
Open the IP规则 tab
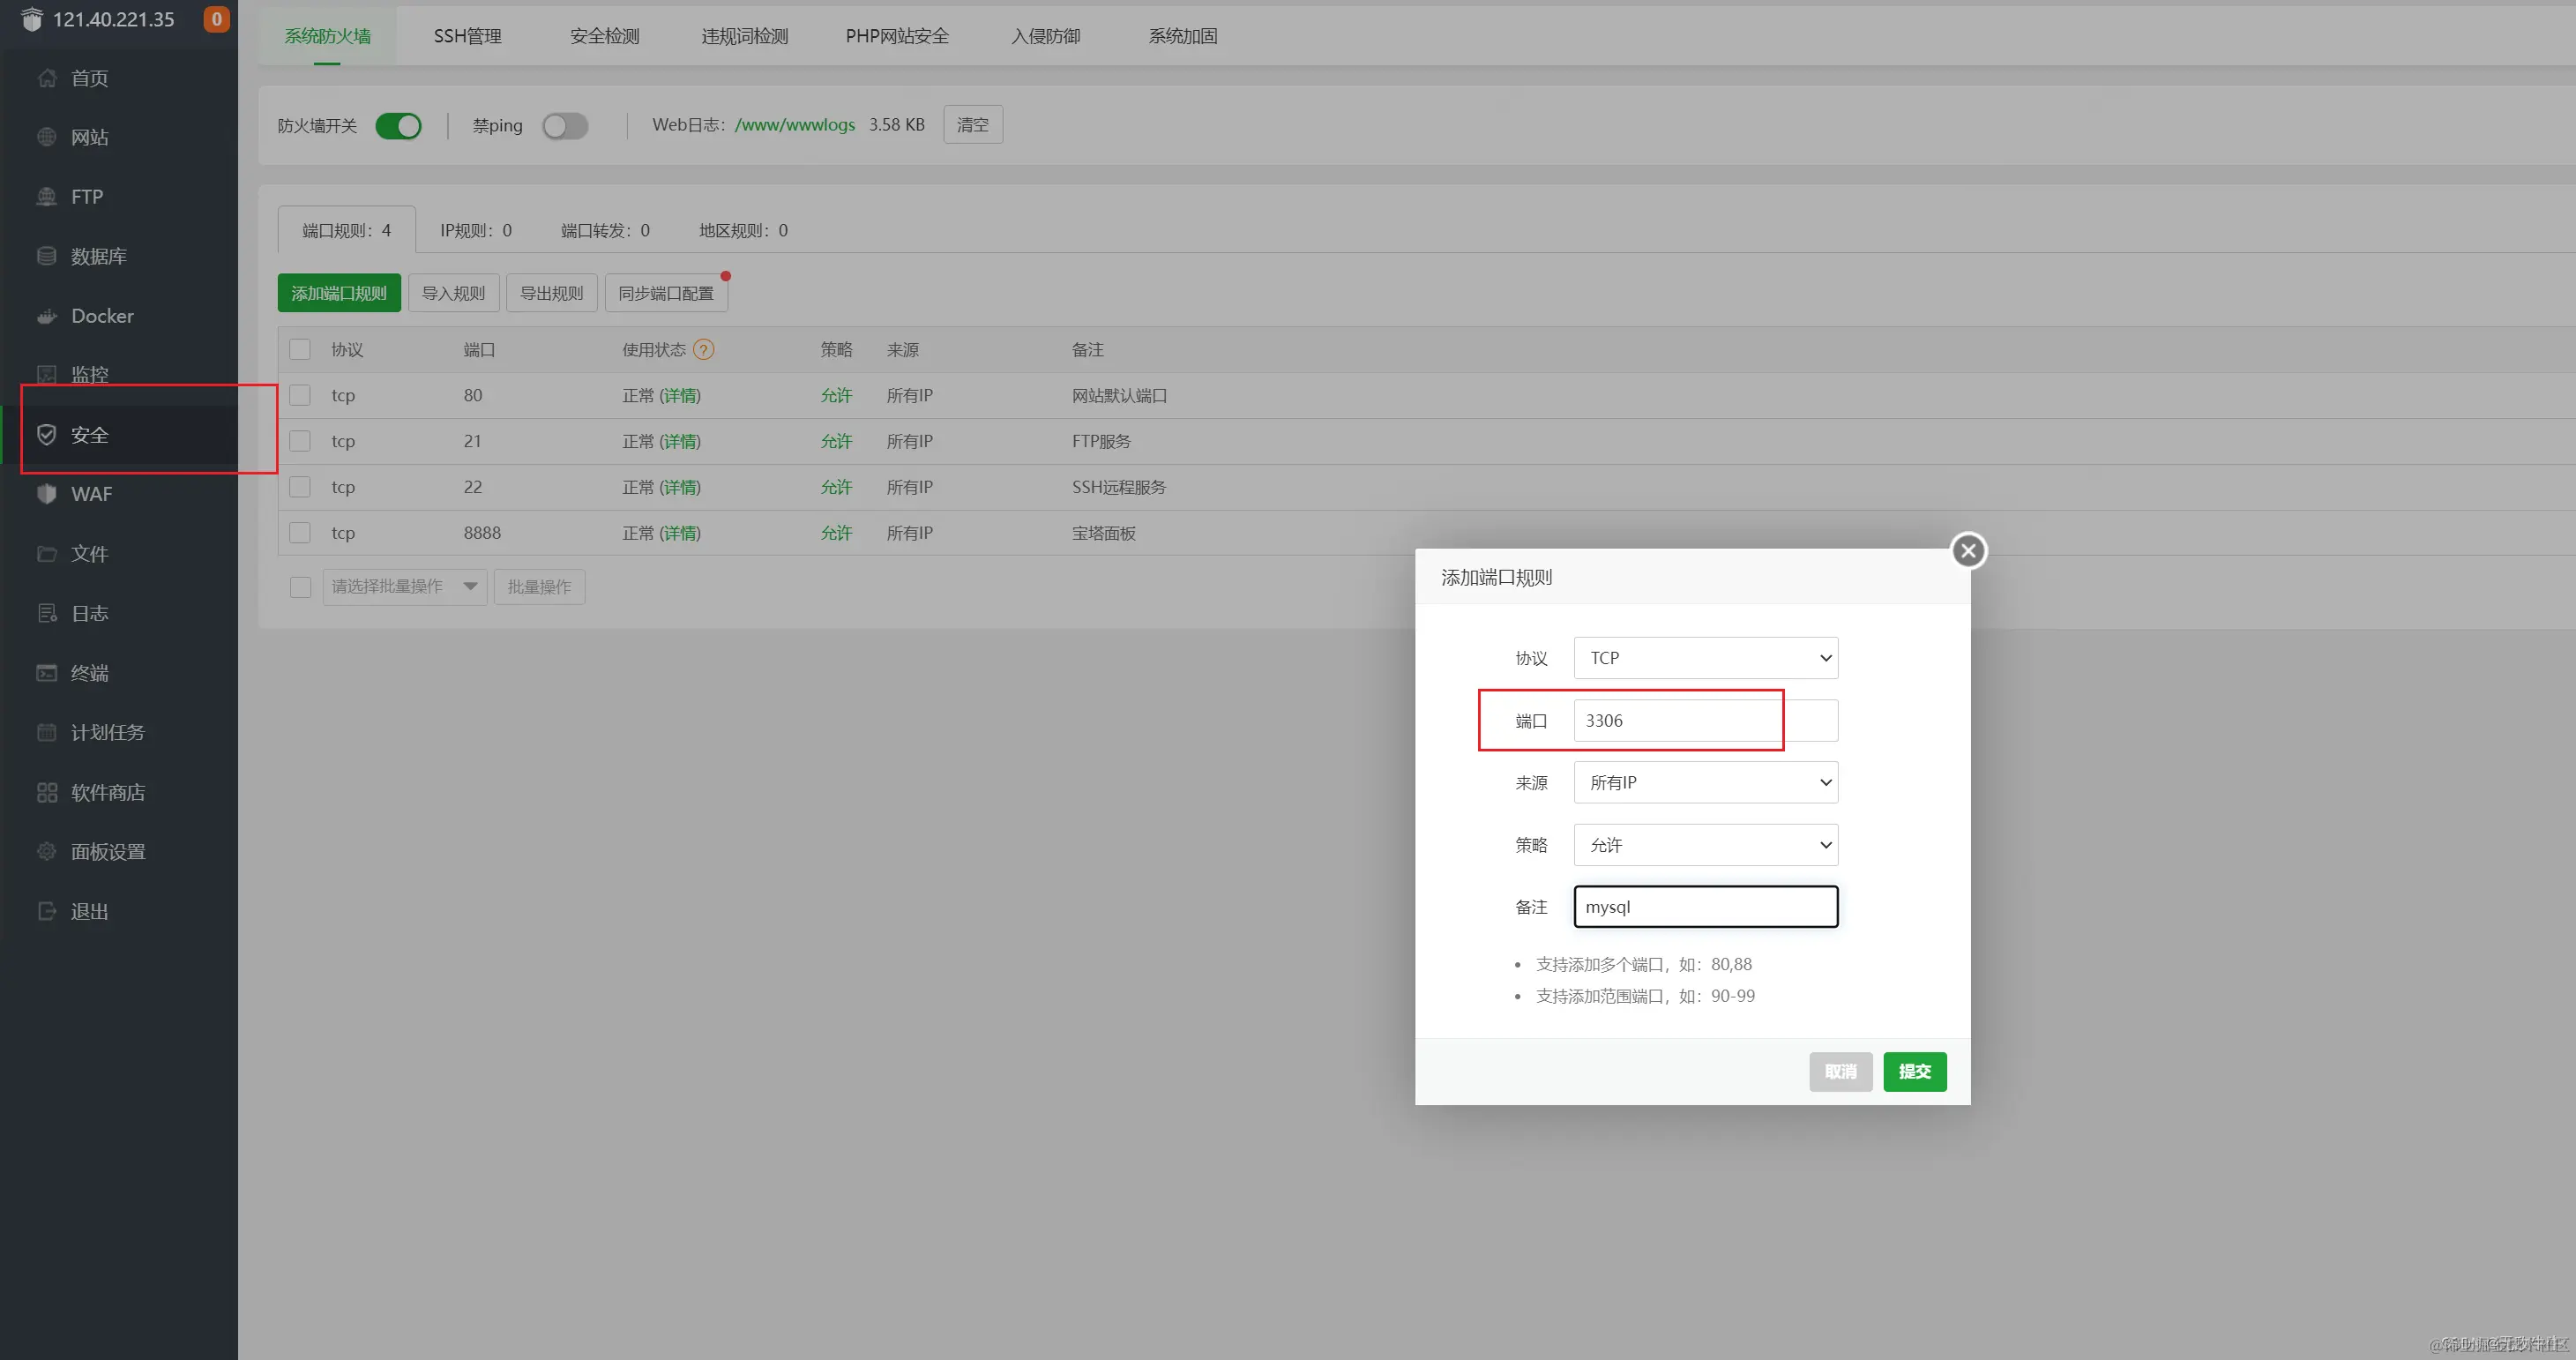(x=476, y=231)
